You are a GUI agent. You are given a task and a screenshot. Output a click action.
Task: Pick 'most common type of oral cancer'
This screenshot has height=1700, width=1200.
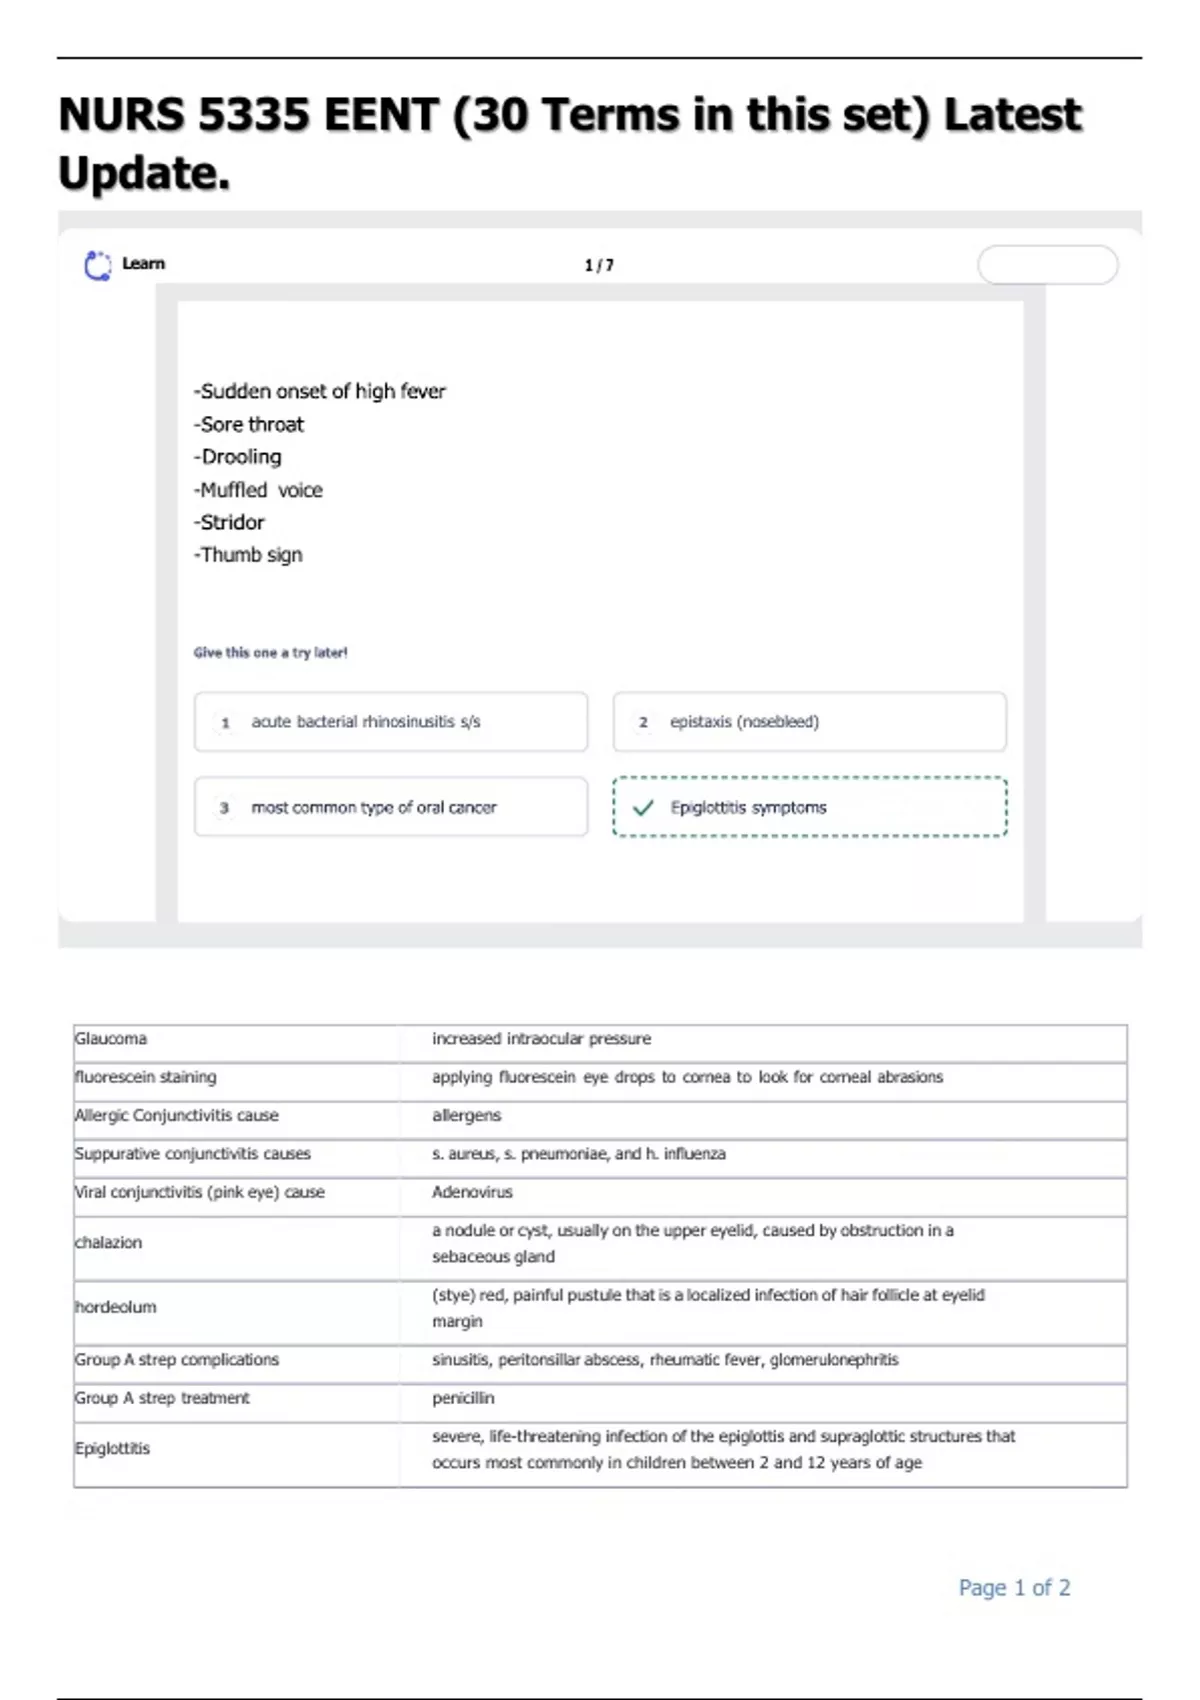(391, 807)
